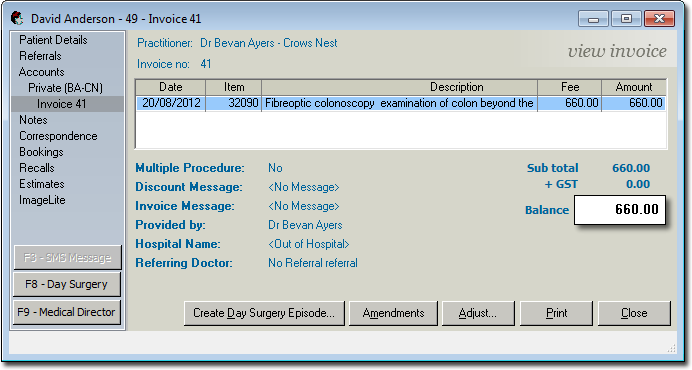Click the Date column header
Image resolution: width=692 pixels, height=370 pixels.
click(x=170, y=87)
